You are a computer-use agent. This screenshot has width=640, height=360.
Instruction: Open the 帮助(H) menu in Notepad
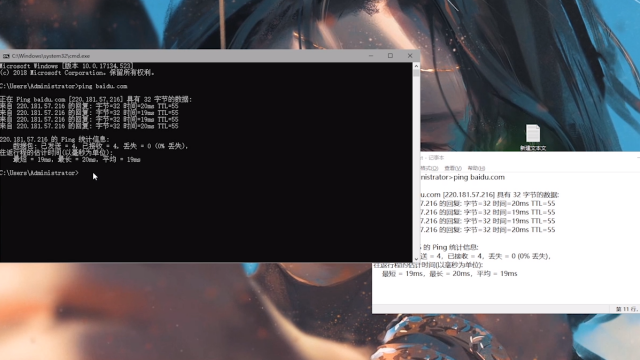point(476,168)
